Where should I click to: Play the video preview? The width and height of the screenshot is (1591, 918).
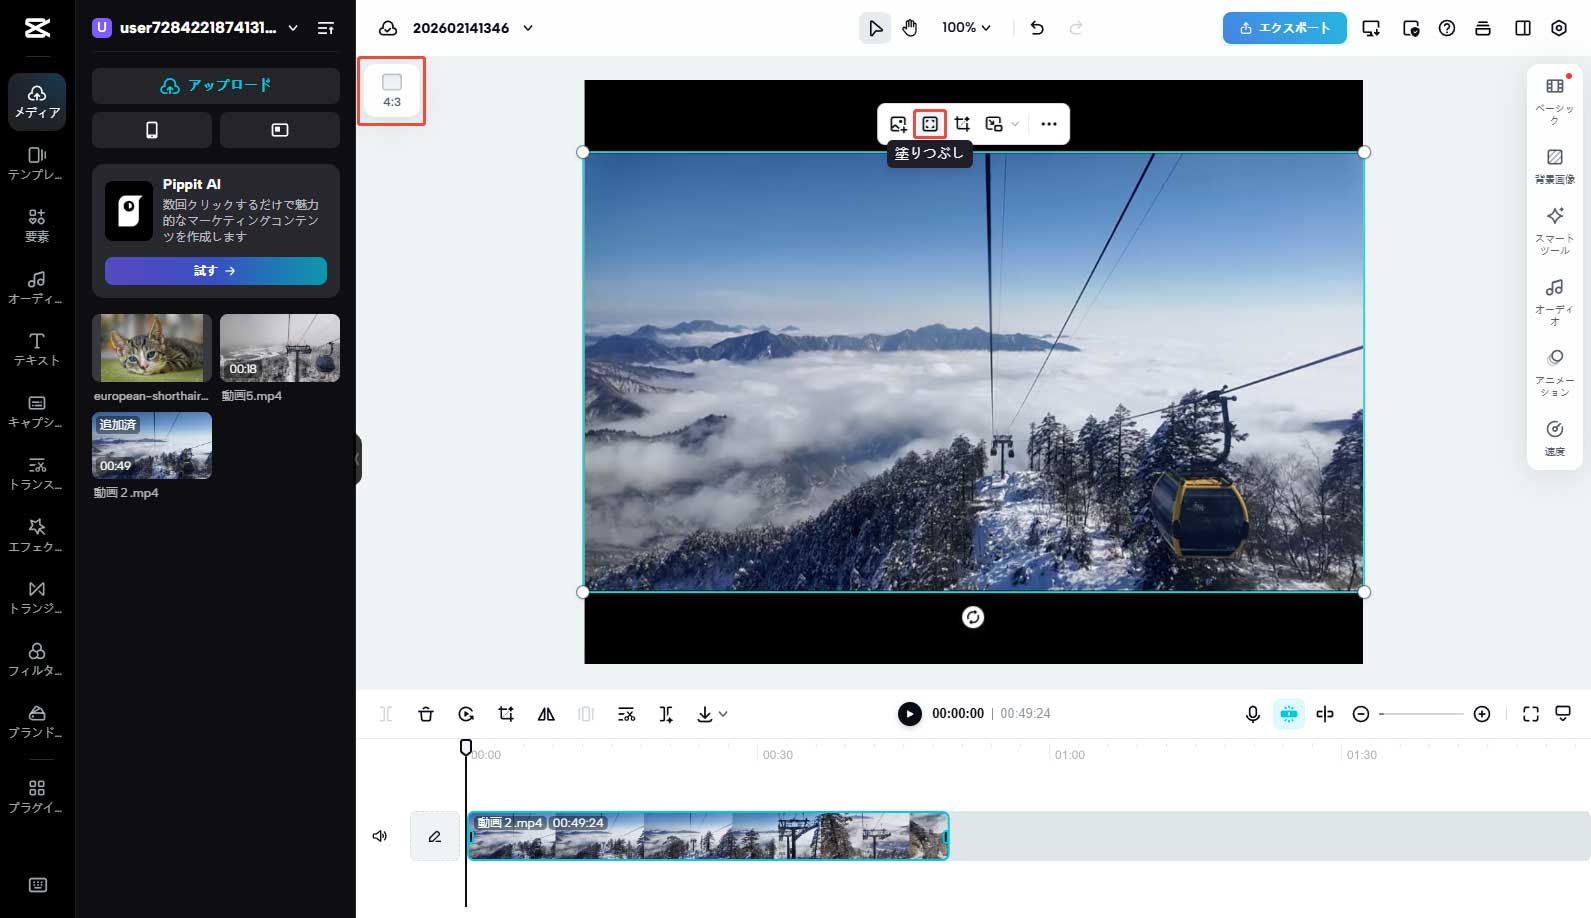(x=909, y=713)
